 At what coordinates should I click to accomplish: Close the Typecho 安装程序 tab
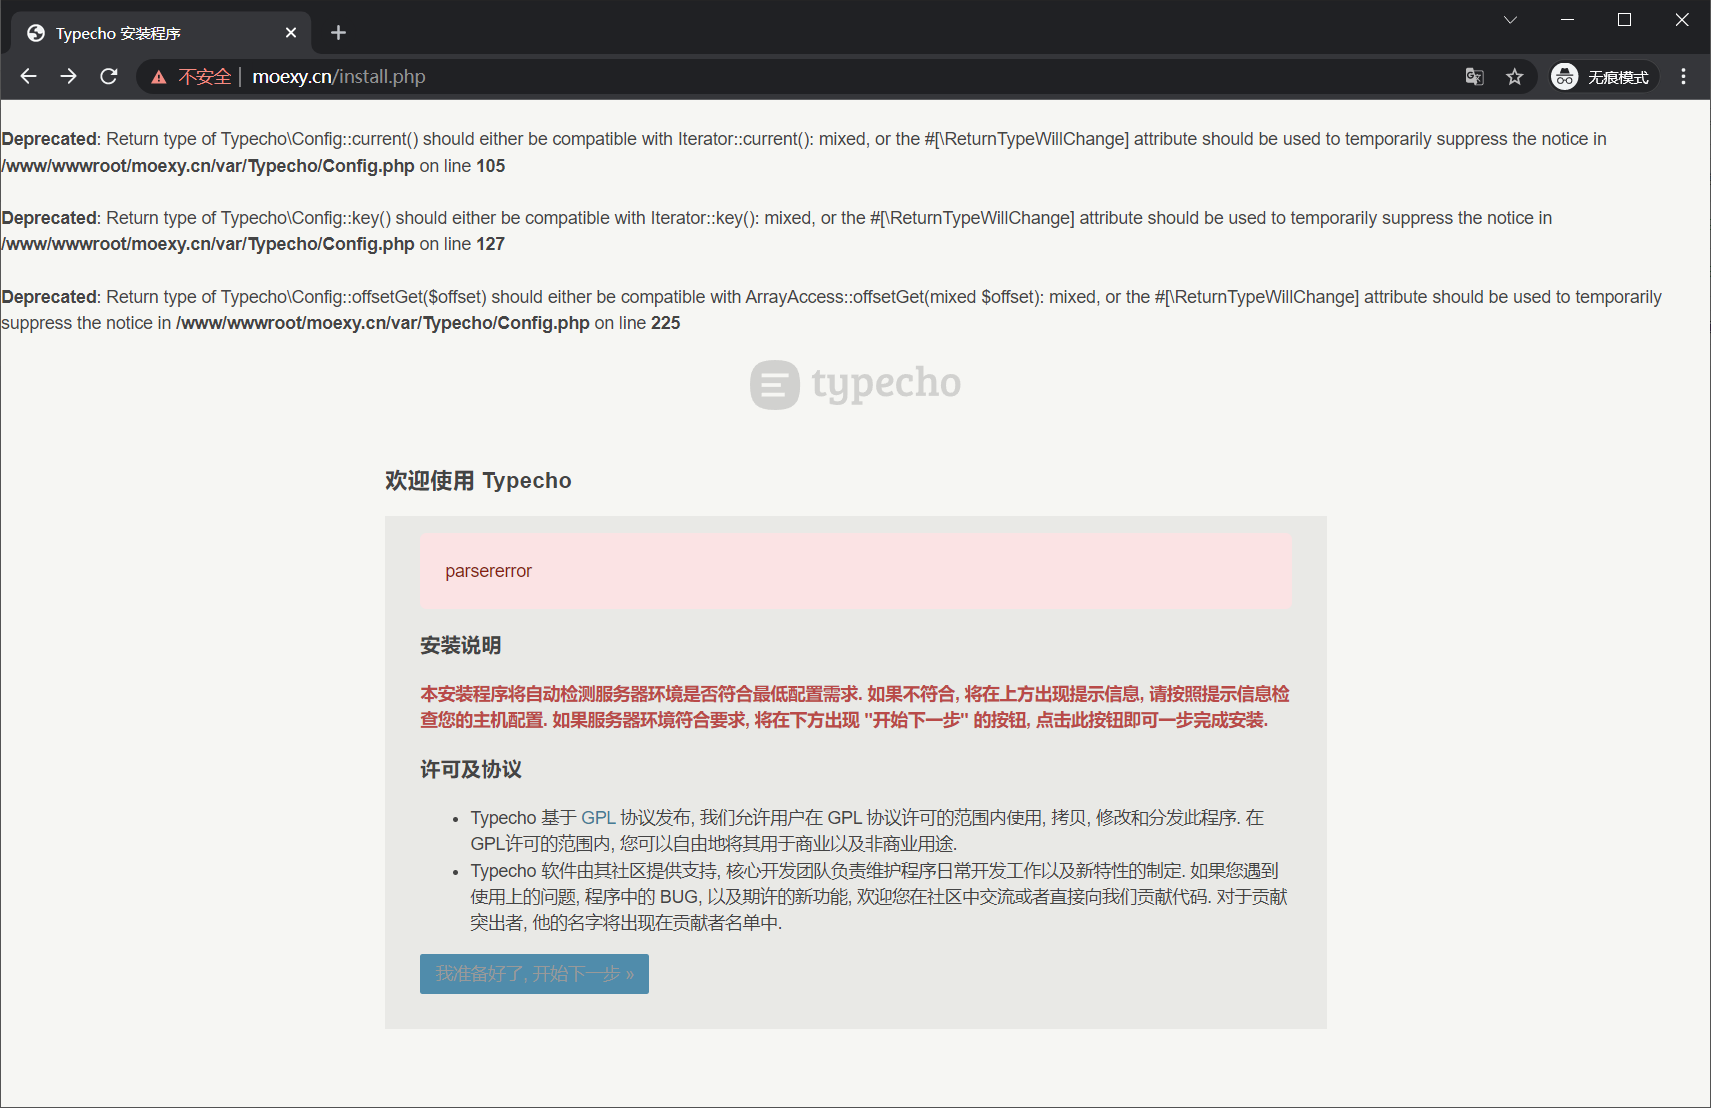[291, 33]
